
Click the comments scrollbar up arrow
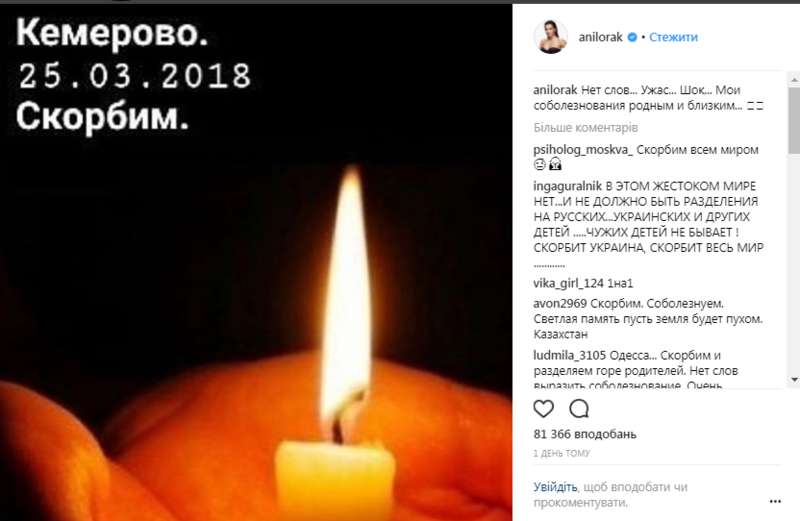click(794, 80)
